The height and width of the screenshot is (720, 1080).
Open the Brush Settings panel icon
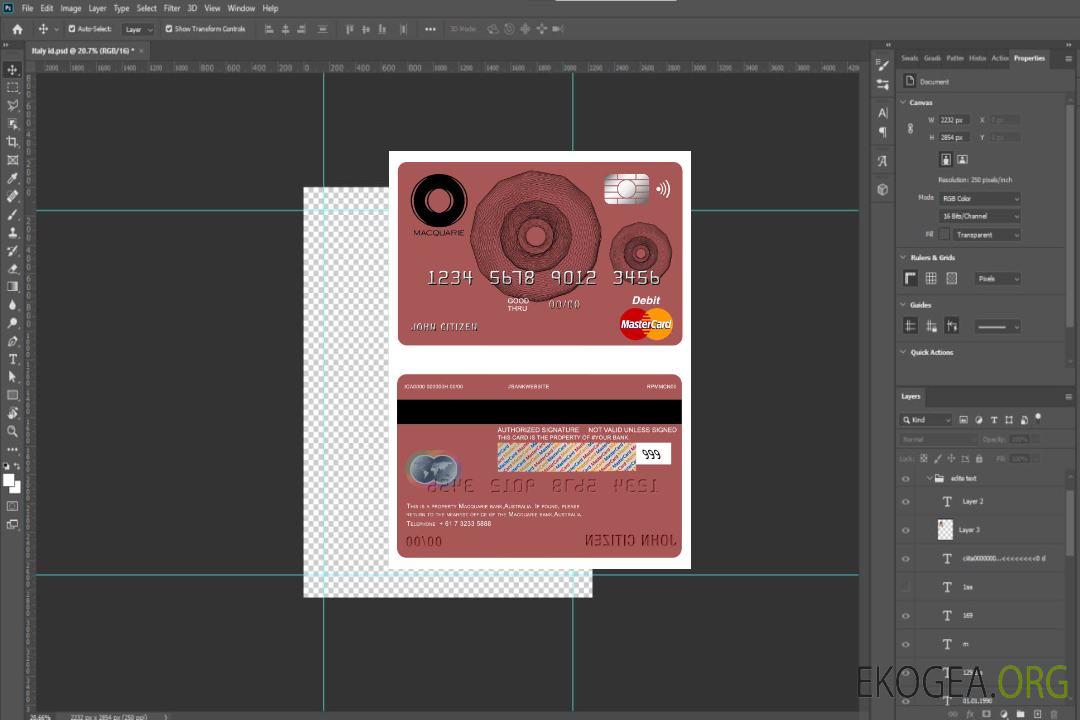[x=882, y=65]
